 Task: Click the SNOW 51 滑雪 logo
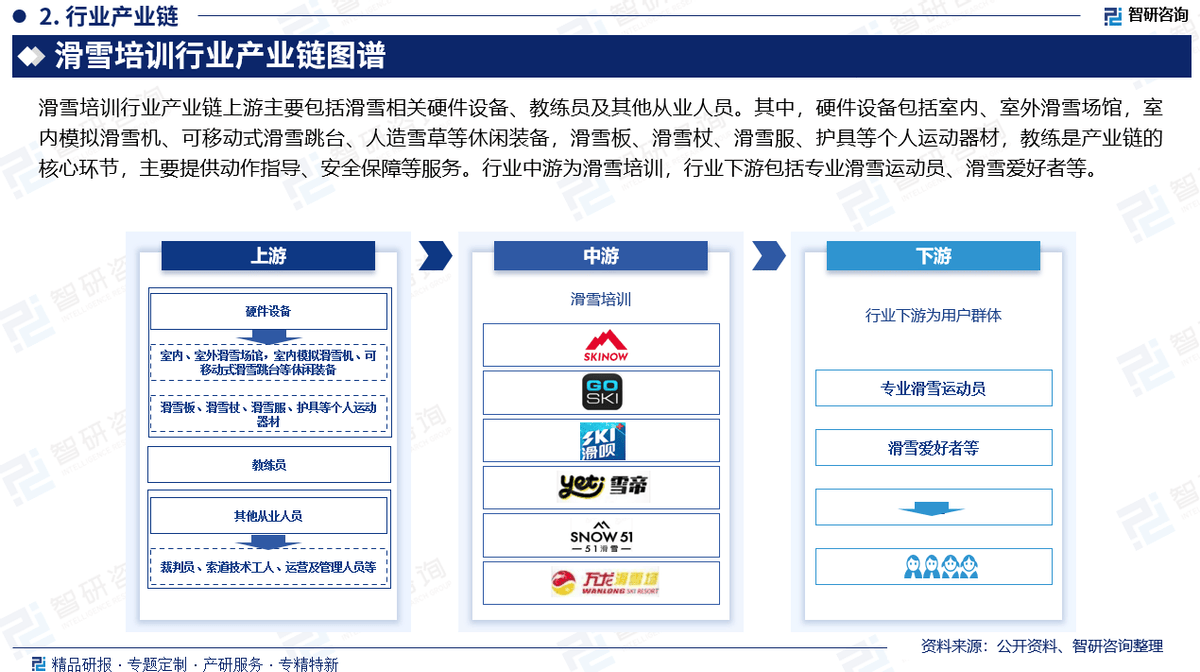pyautogui.click(x=601, y=535)
